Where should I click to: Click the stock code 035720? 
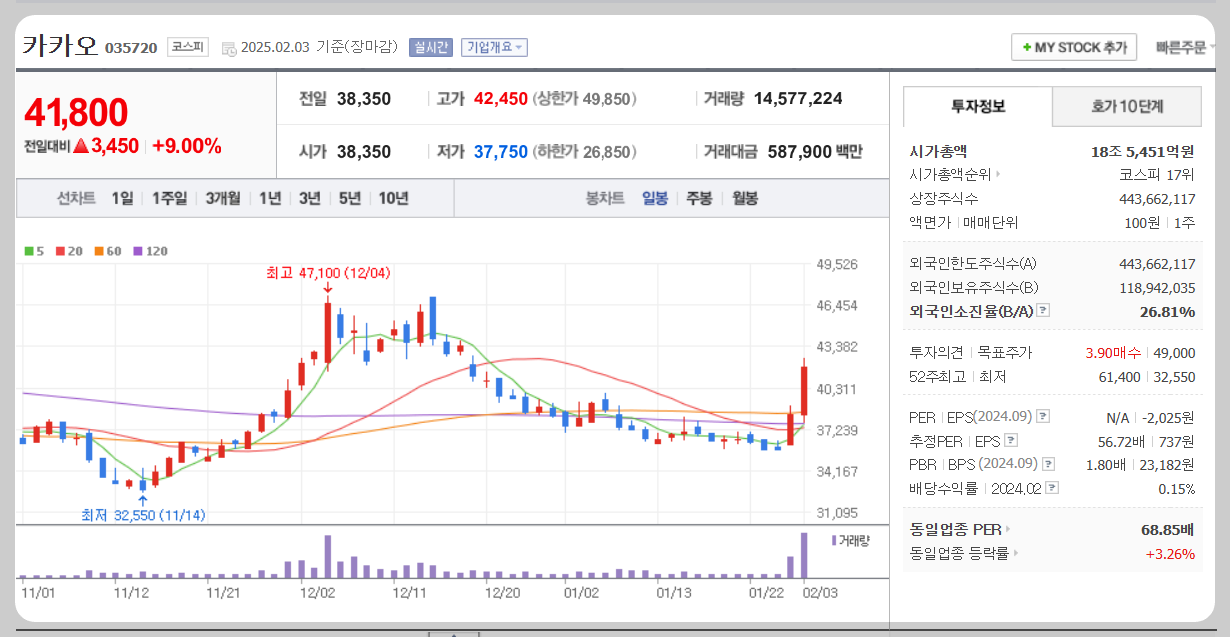tap(131, 48)
